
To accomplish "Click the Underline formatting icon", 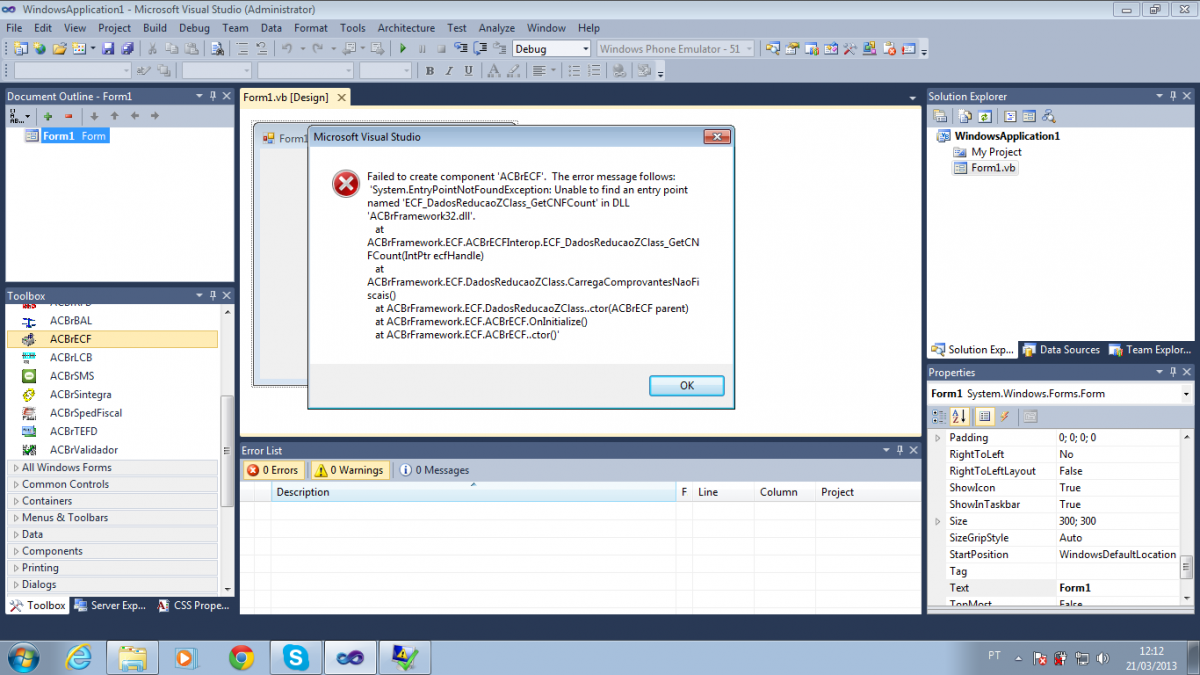I will coord(468,71).
